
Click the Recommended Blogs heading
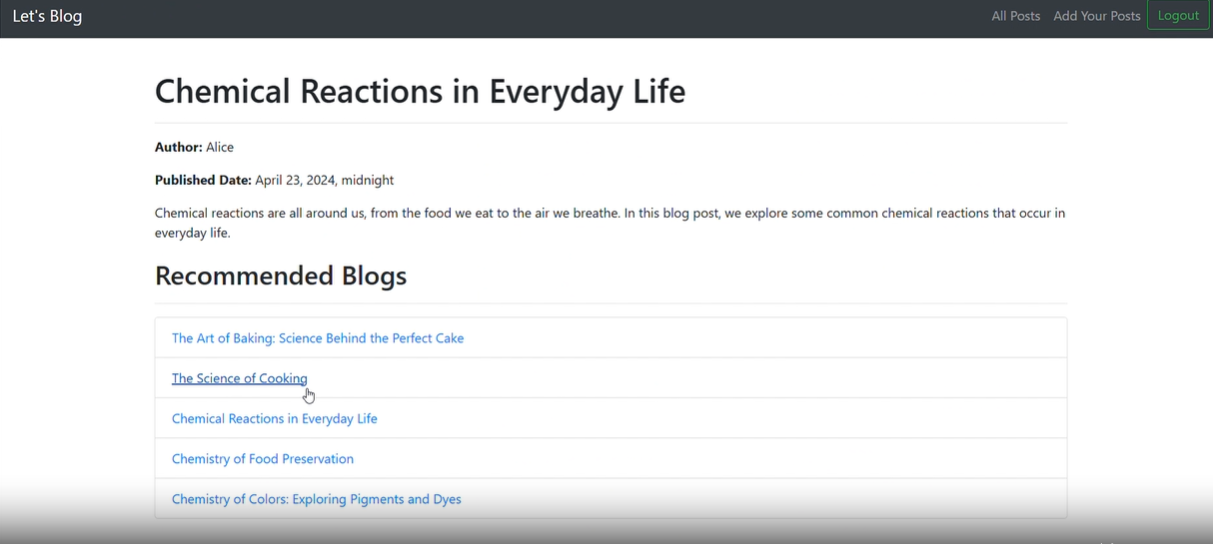pos(280,276)
